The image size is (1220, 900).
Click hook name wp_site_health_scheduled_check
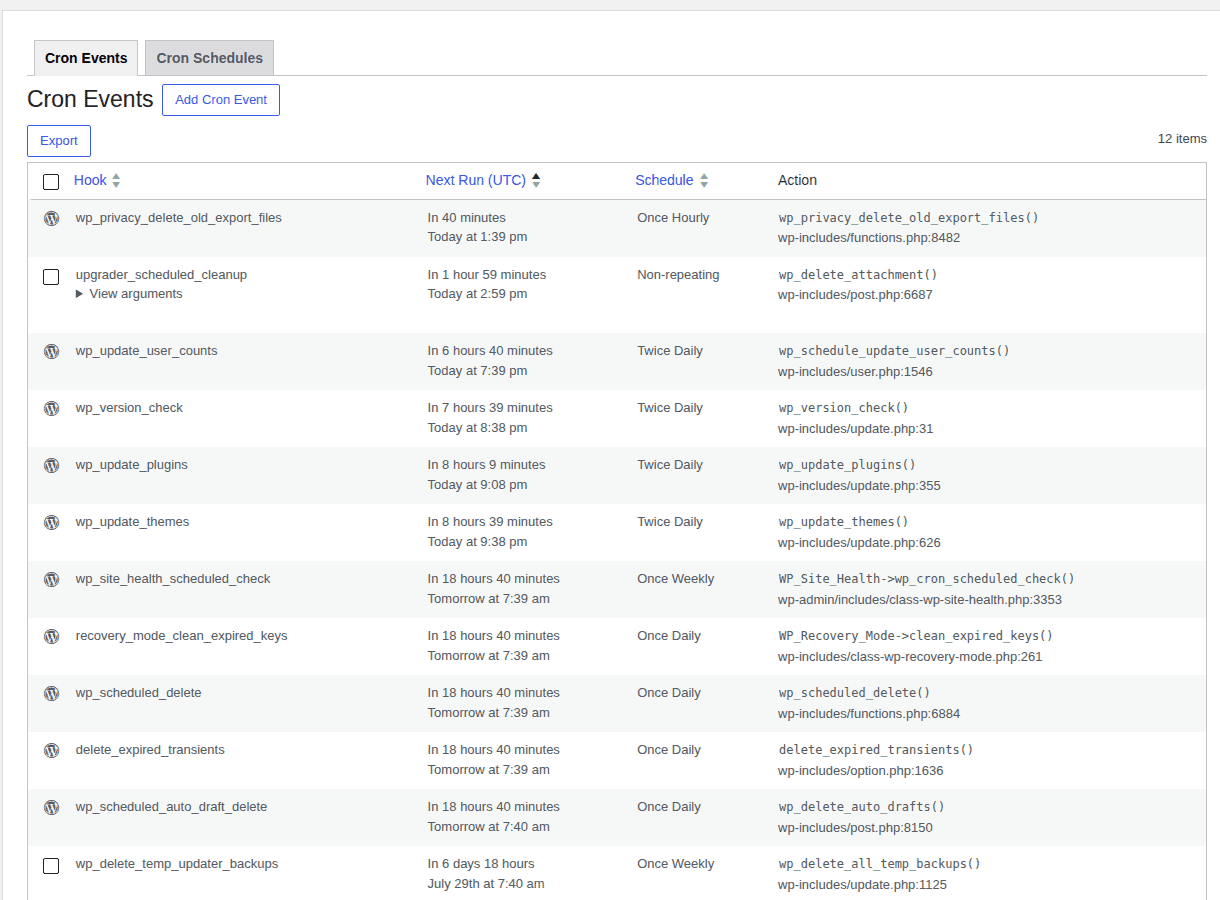click(173, 579)
